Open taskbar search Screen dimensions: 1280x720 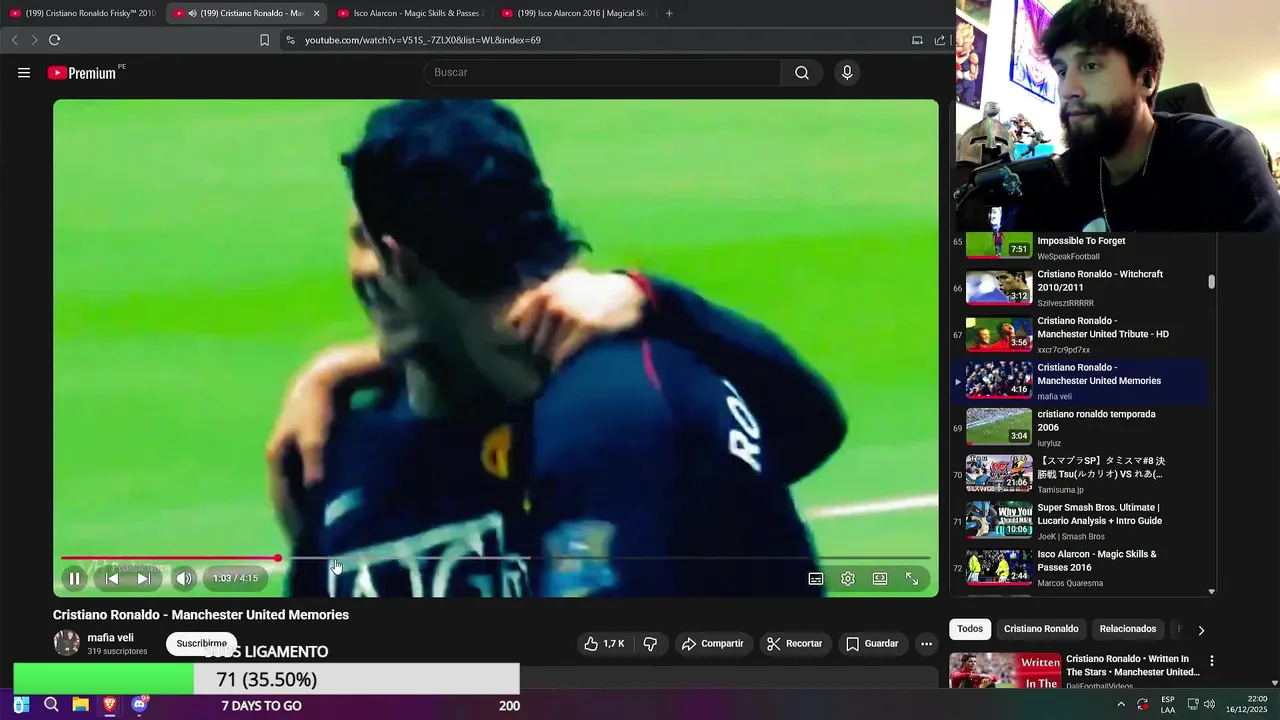click(51, 705)
